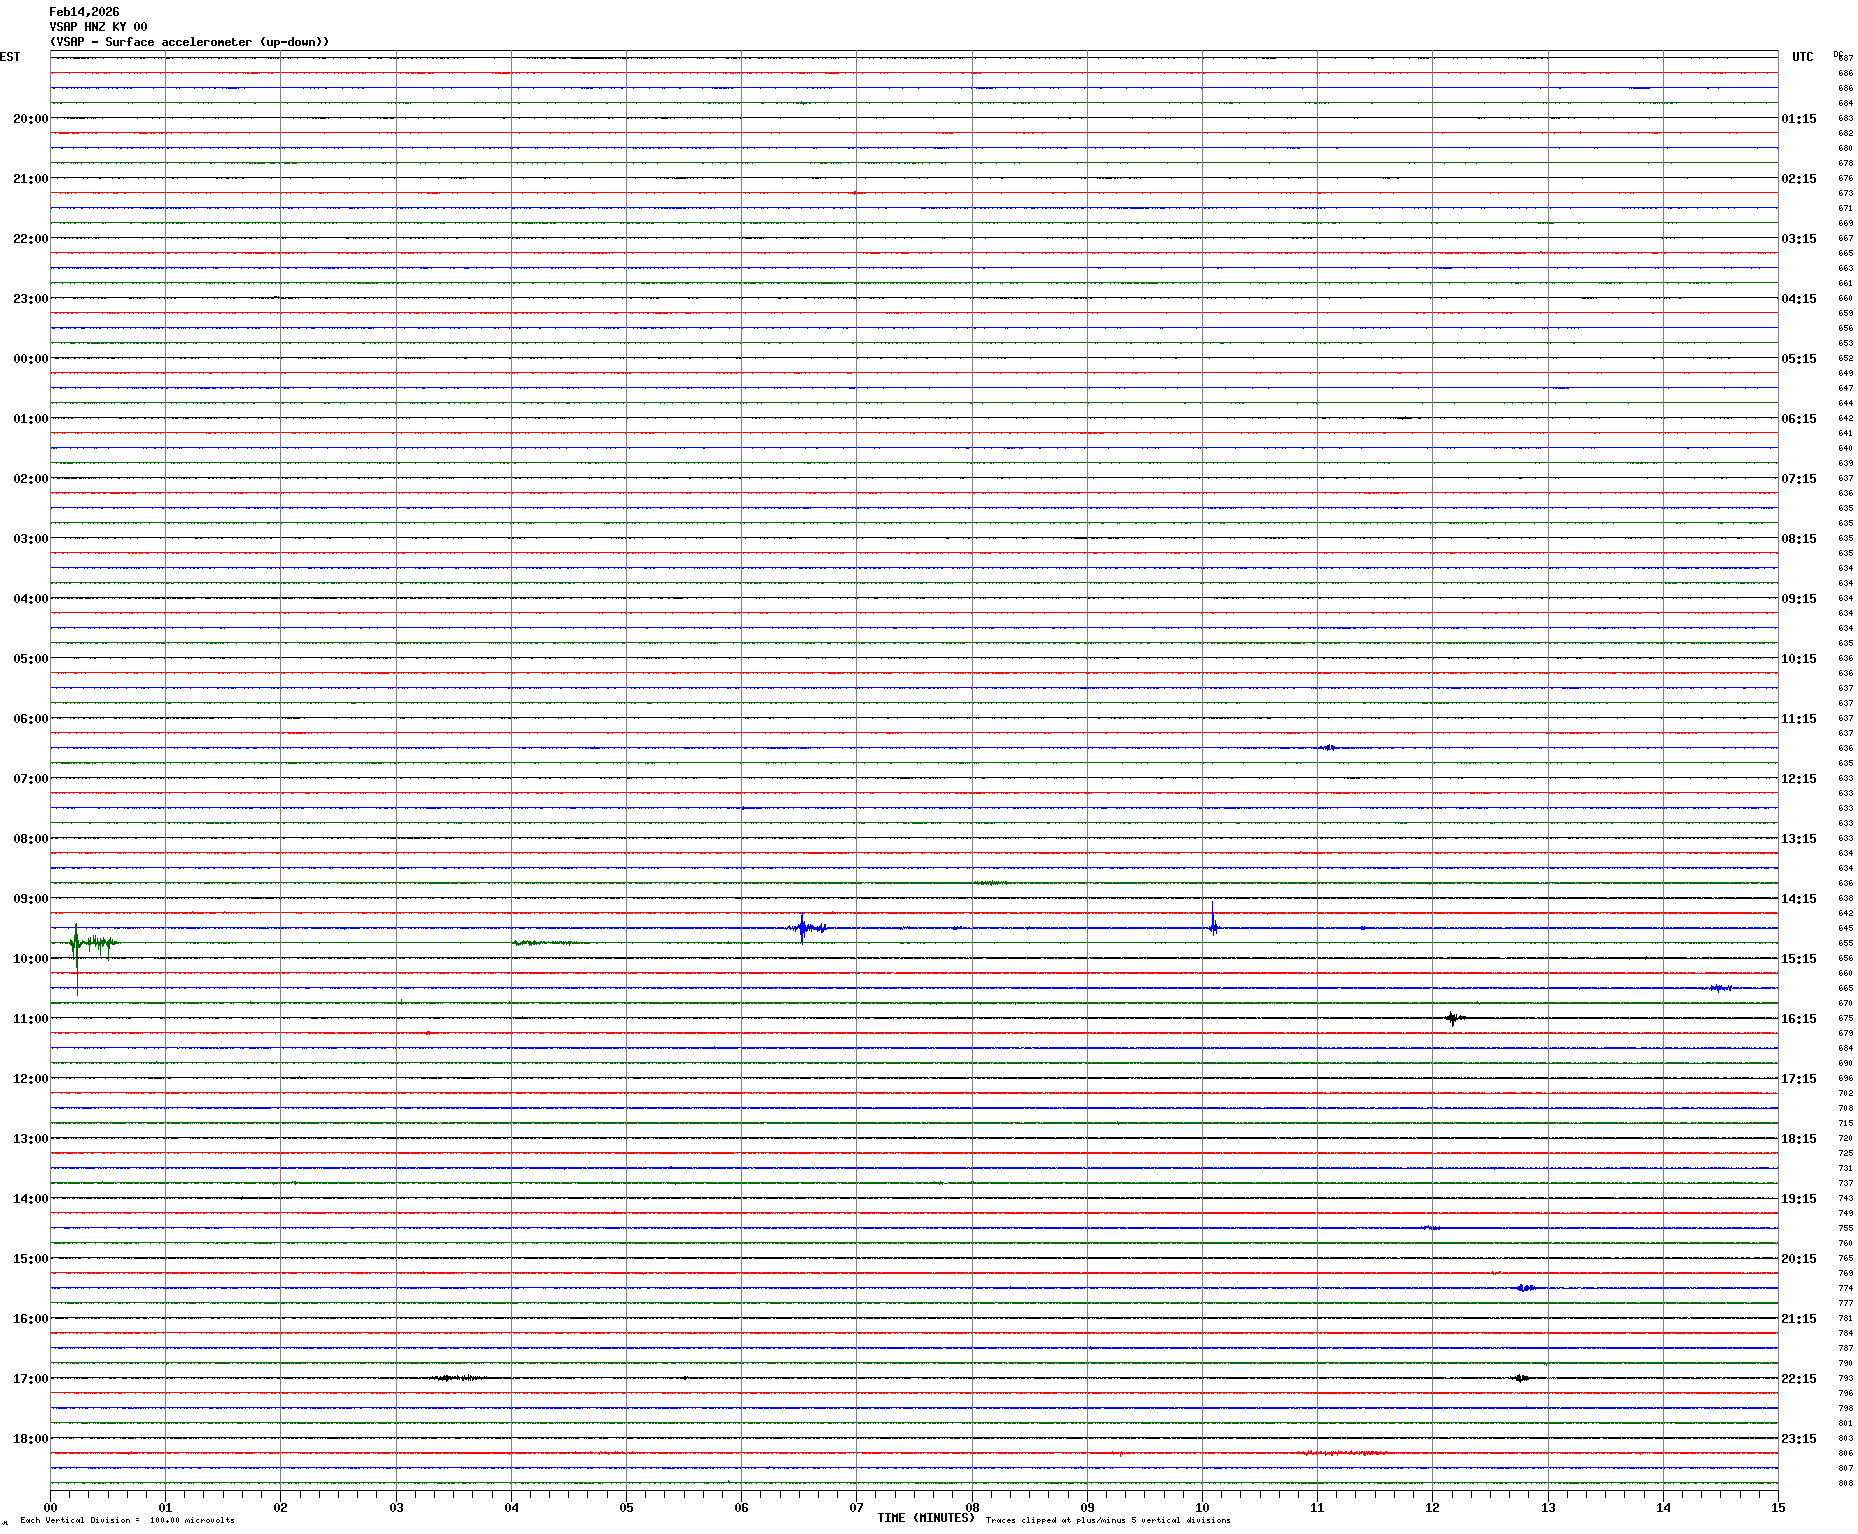Screen dimensions: 1858x1534
Task: Click the black event on the 11:00 trace
Action: click(1453, 1018)
